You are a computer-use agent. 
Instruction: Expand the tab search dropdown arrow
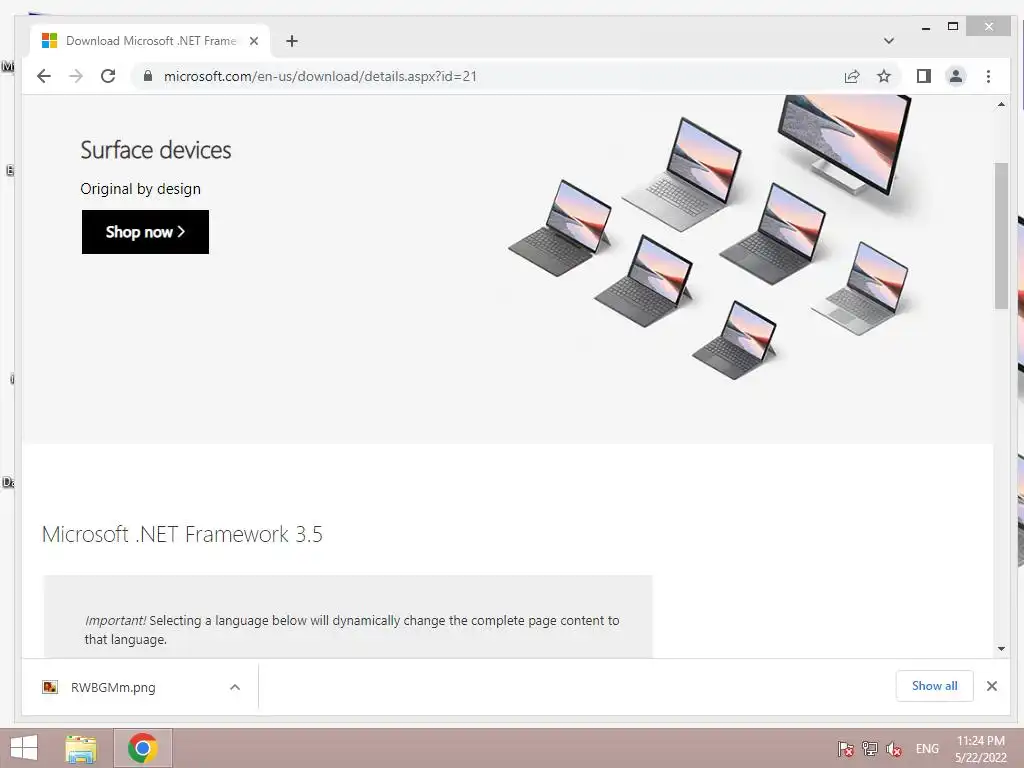pos(889,41)
